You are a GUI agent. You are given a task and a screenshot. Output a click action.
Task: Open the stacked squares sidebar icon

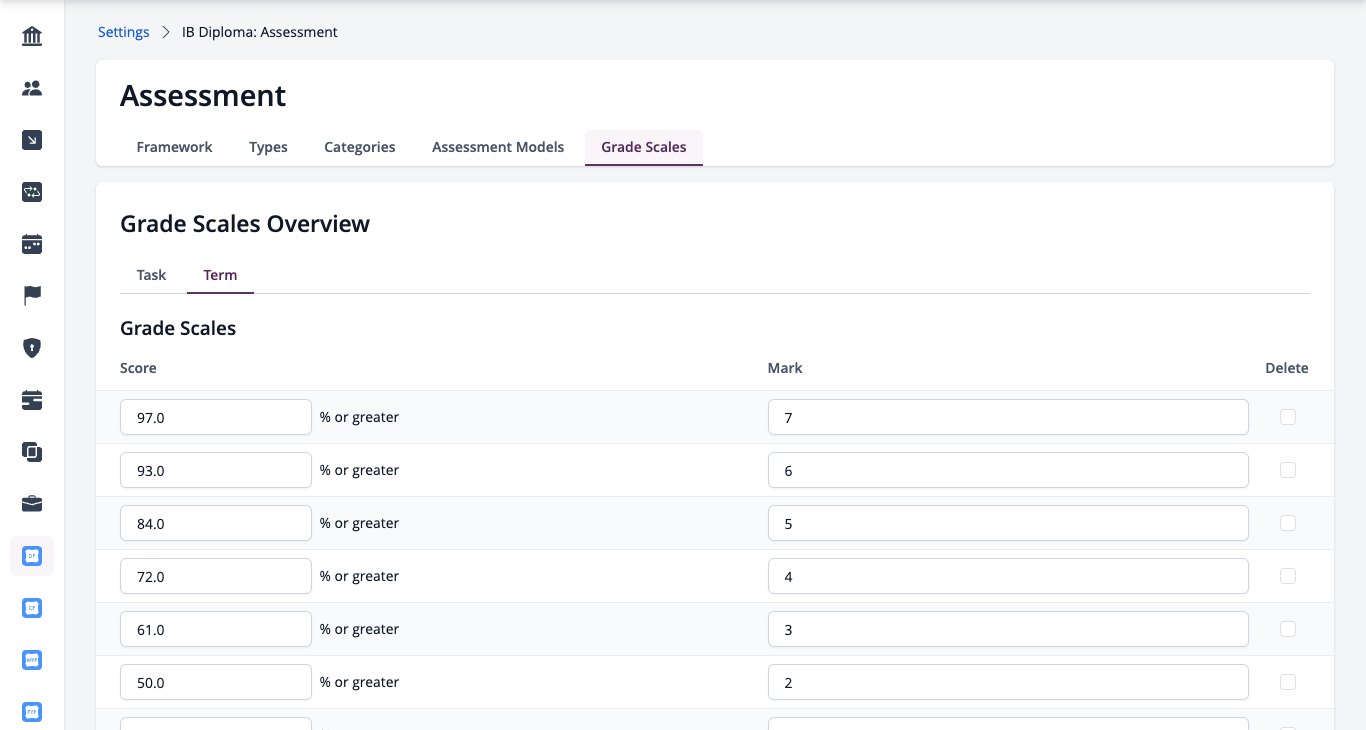[32, 452]
